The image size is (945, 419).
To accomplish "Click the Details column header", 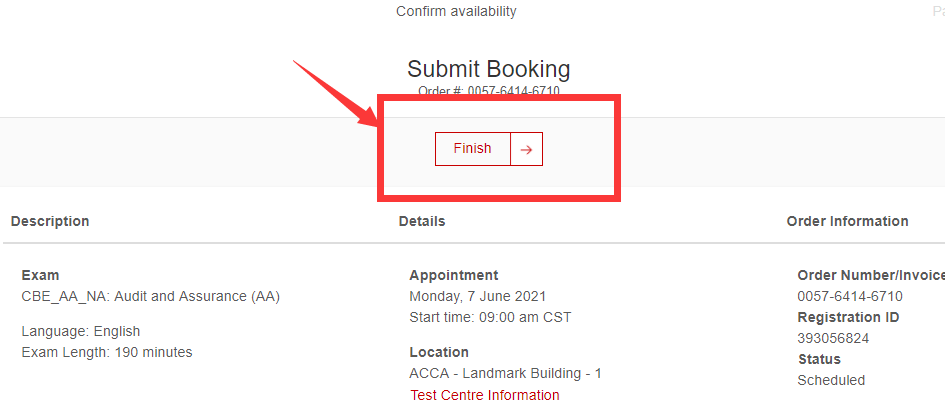I will pyautogui.click(x=422, y=221).
